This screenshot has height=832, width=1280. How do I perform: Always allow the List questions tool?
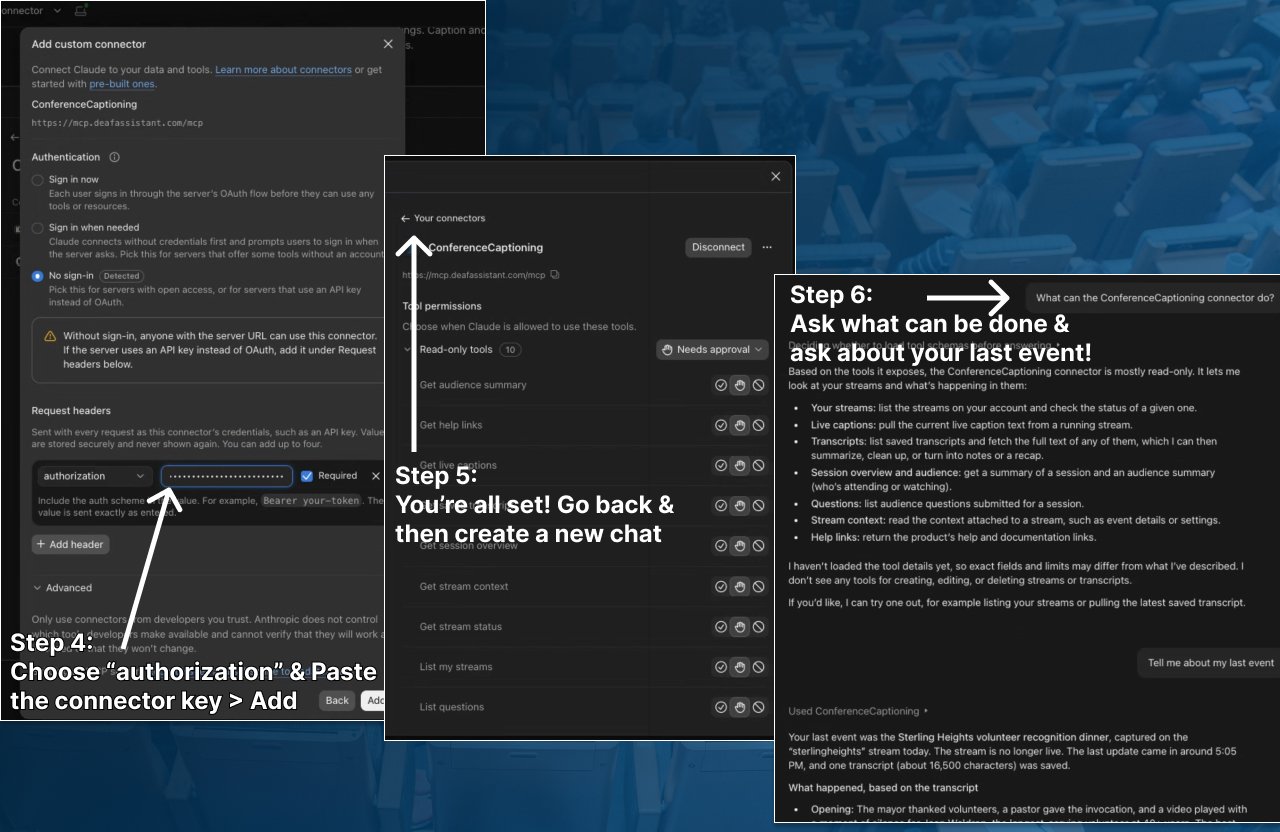tap(720, 707)
